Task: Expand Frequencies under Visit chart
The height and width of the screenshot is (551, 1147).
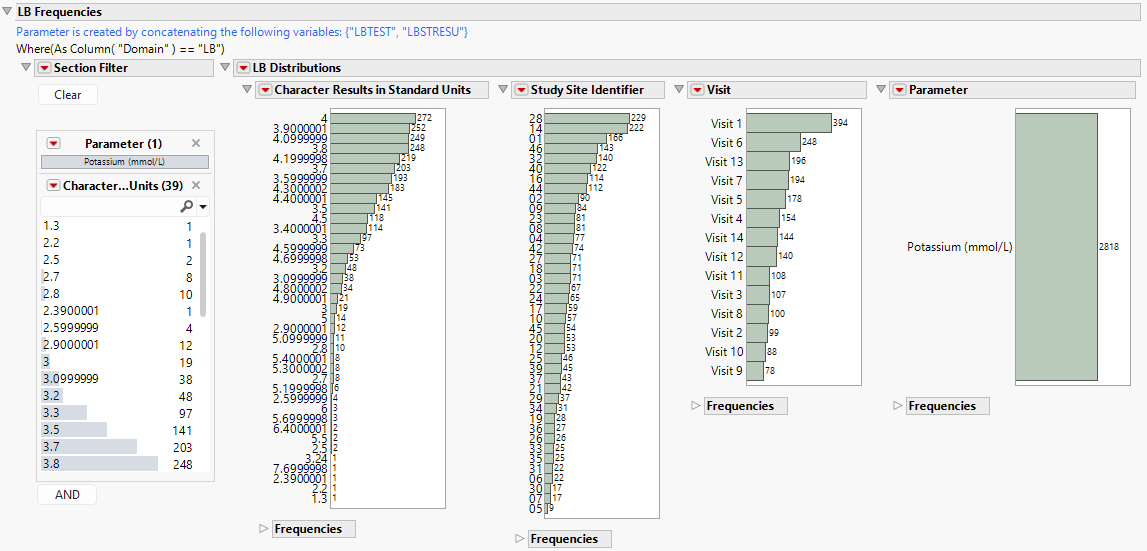Action: [x=696, y=405]
